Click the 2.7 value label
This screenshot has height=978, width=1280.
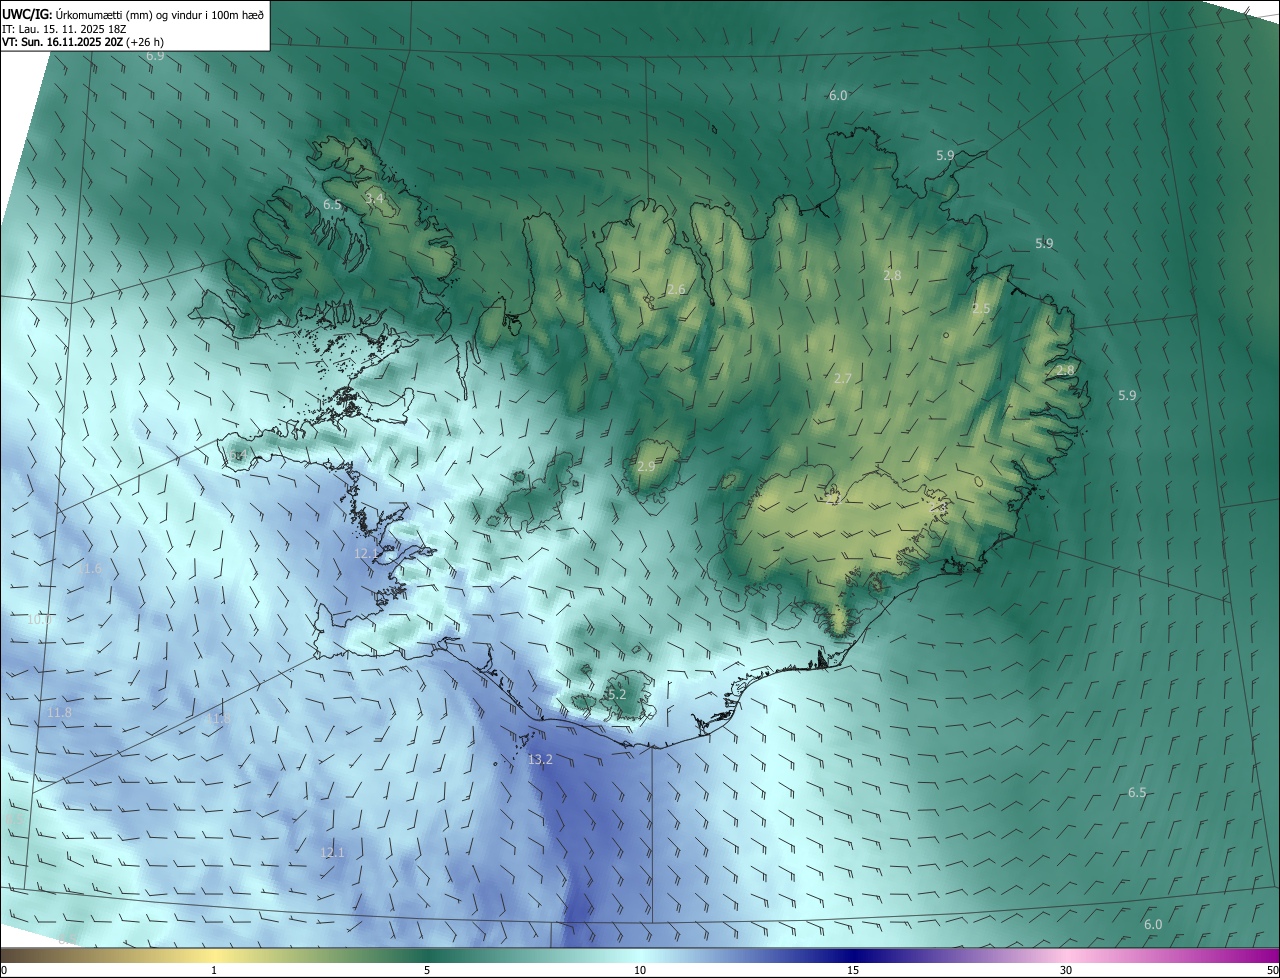tap(843, 379)
